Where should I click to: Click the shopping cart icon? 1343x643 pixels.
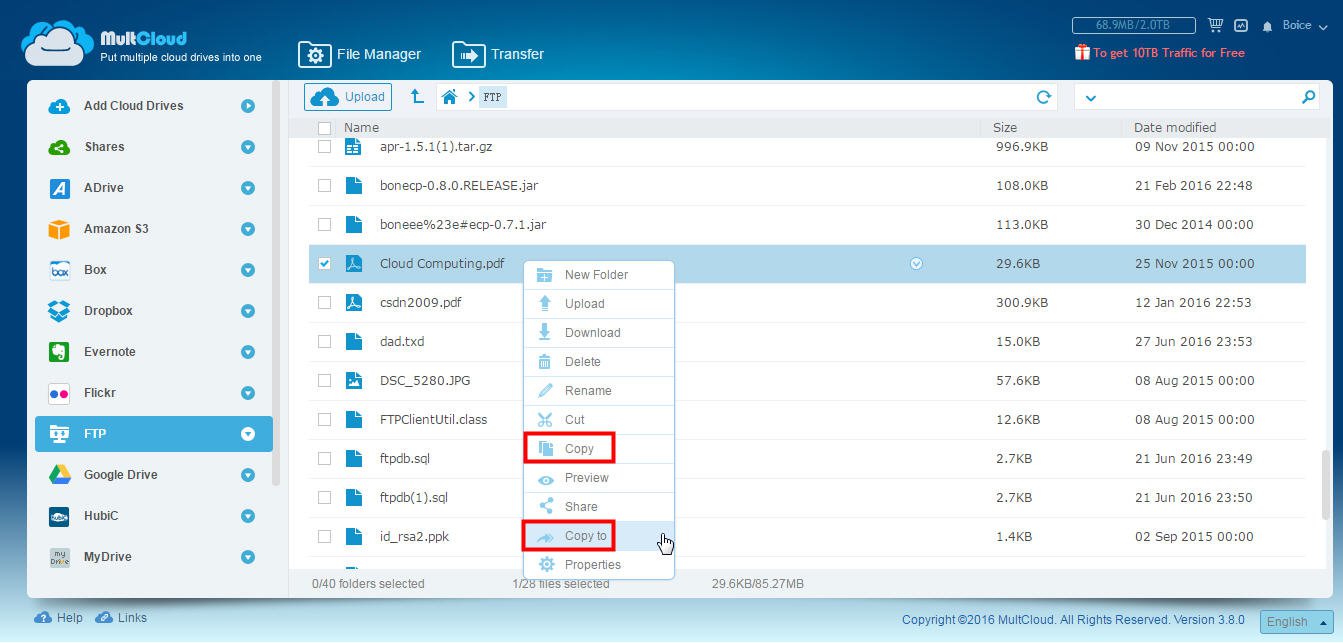tap(1215, 25)
